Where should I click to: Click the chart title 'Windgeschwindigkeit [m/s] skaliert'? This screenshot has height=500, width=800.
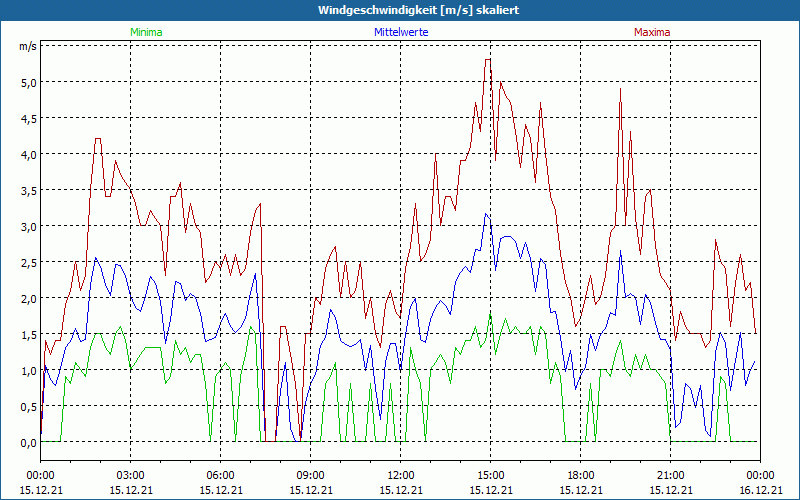coord(418,10)
